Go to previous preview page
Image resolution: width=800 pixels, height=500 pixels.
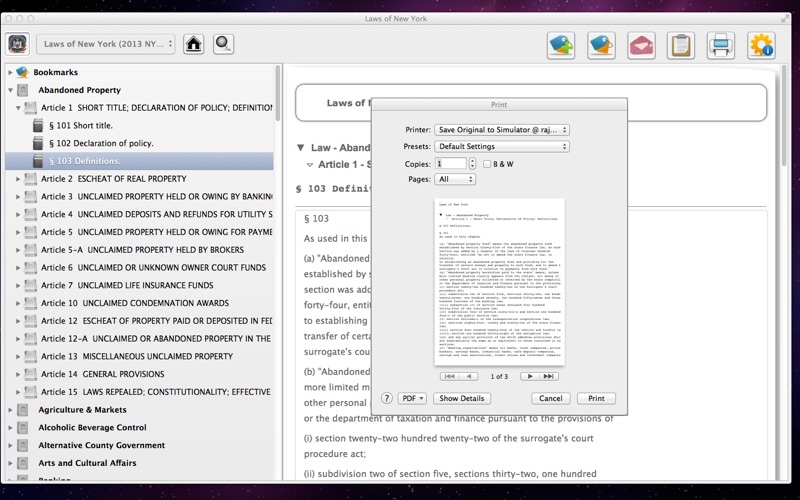469,377
